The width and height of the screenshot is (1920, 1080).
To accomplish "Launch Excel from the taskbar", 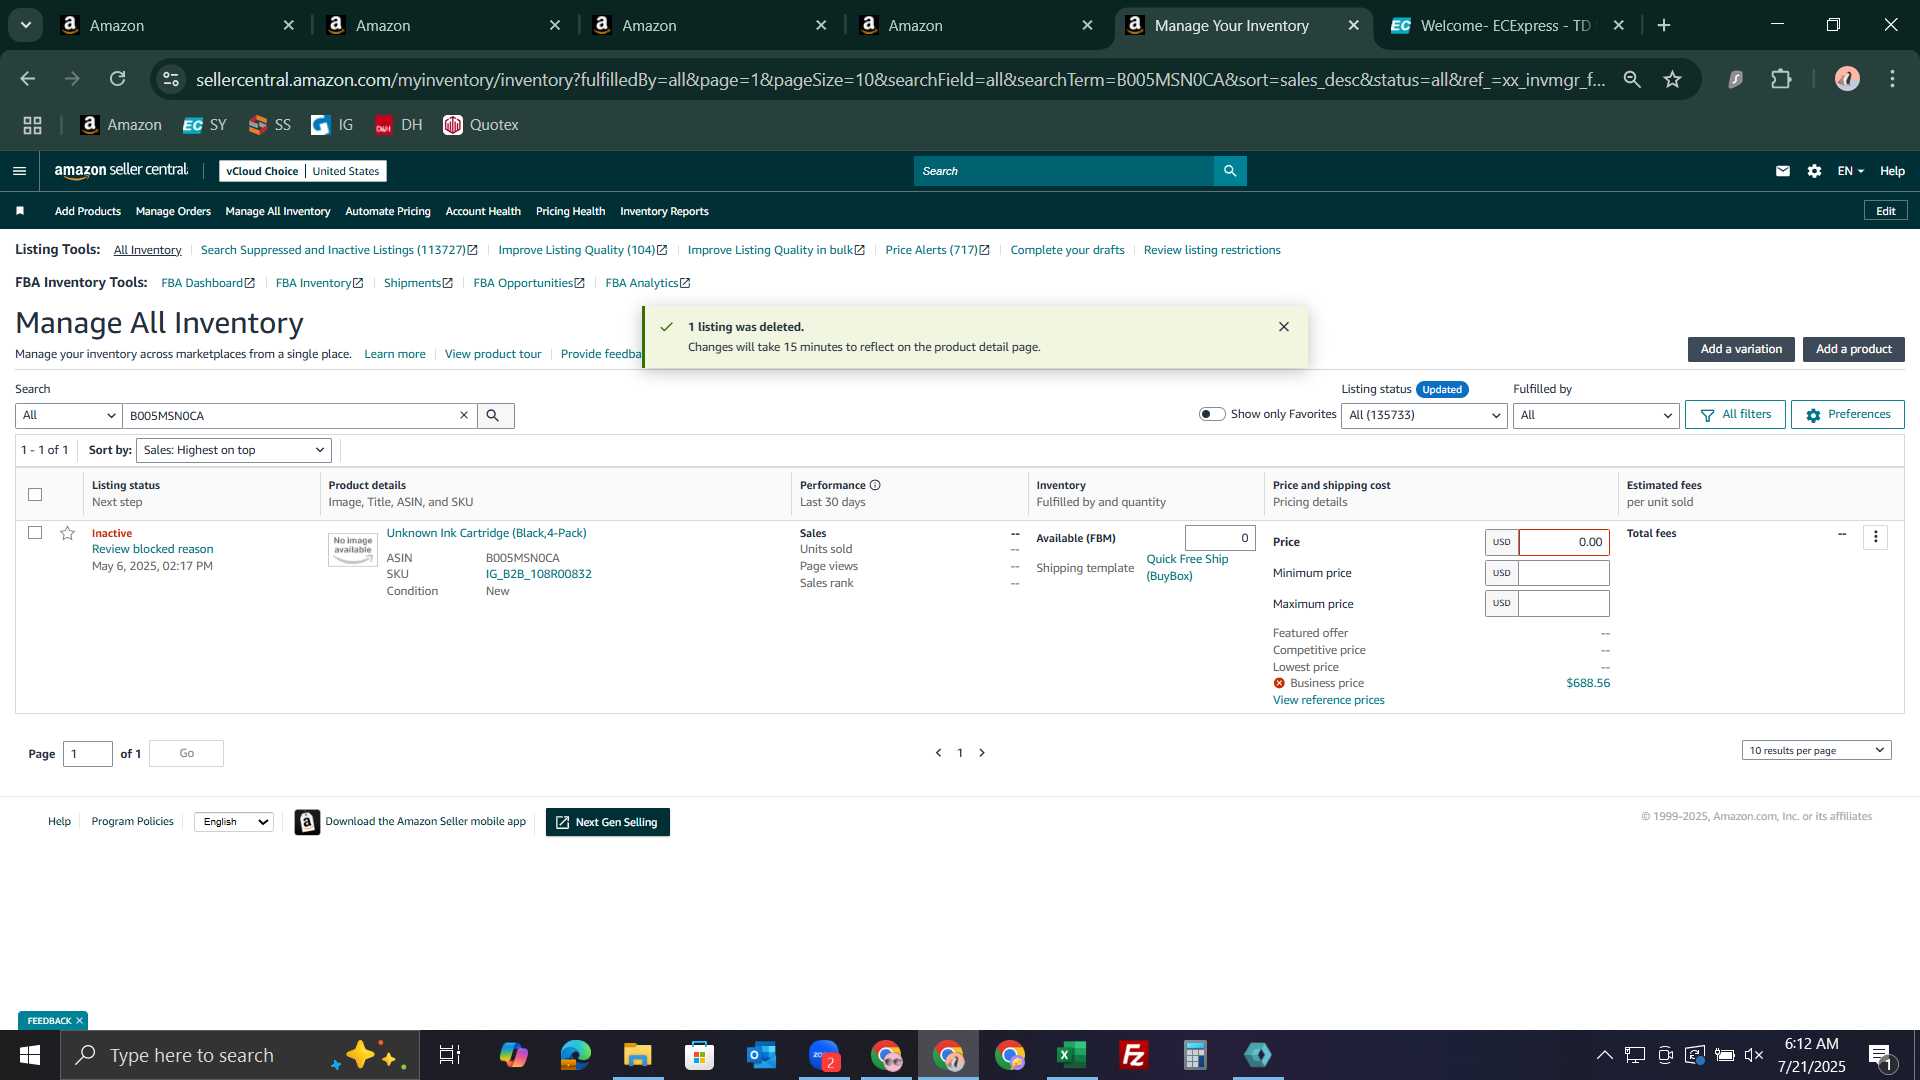I will (x=1072, y=1055).
